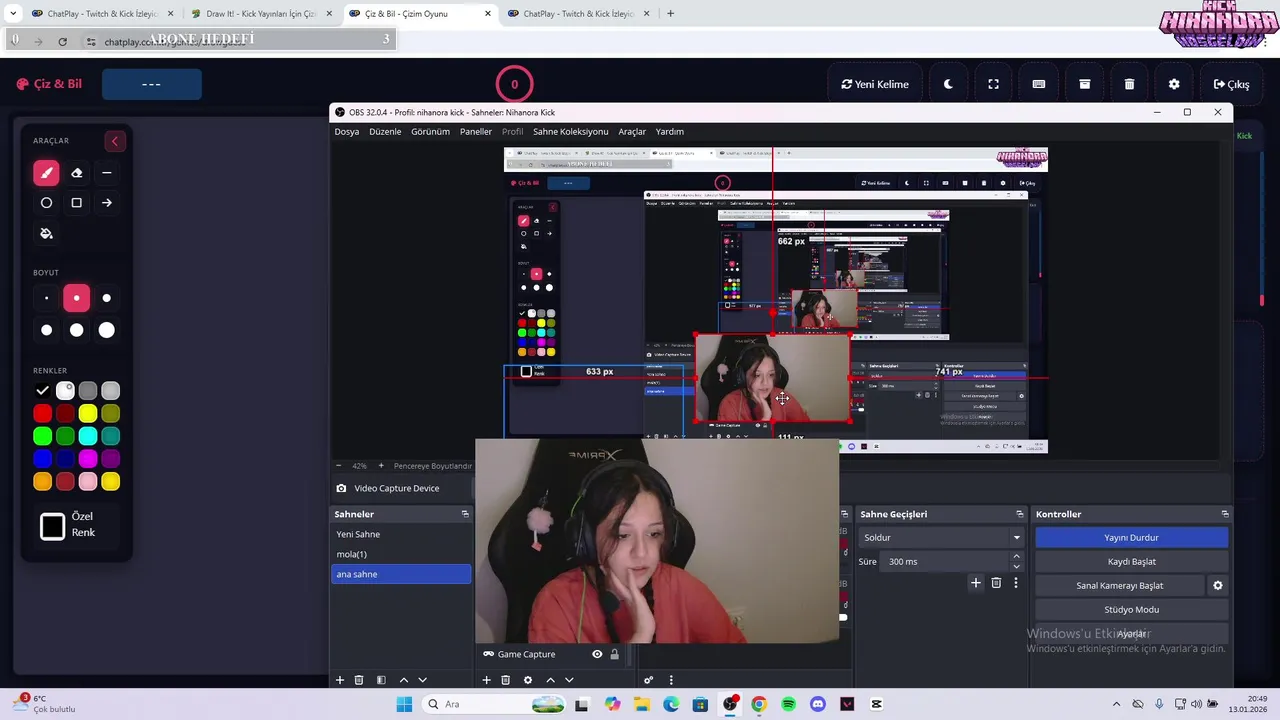Screen dimensions: 1280x720
Task: Select the rectangle shape tool
Action: [x=77, y=203]
